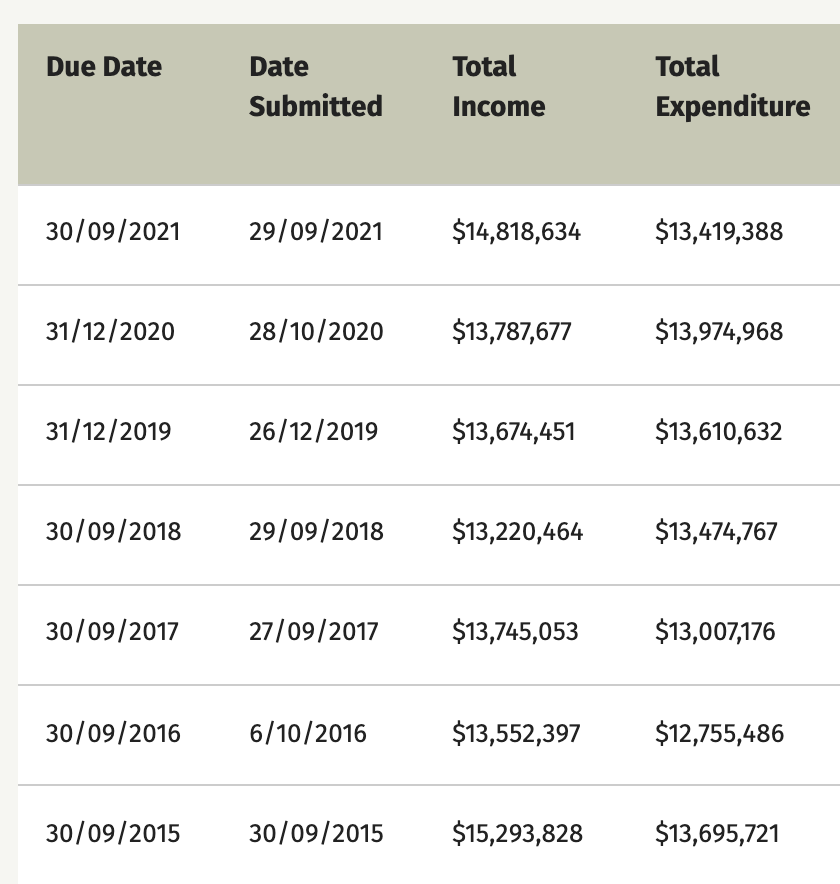Click the Total Expenditure column header

coord(733,86)
